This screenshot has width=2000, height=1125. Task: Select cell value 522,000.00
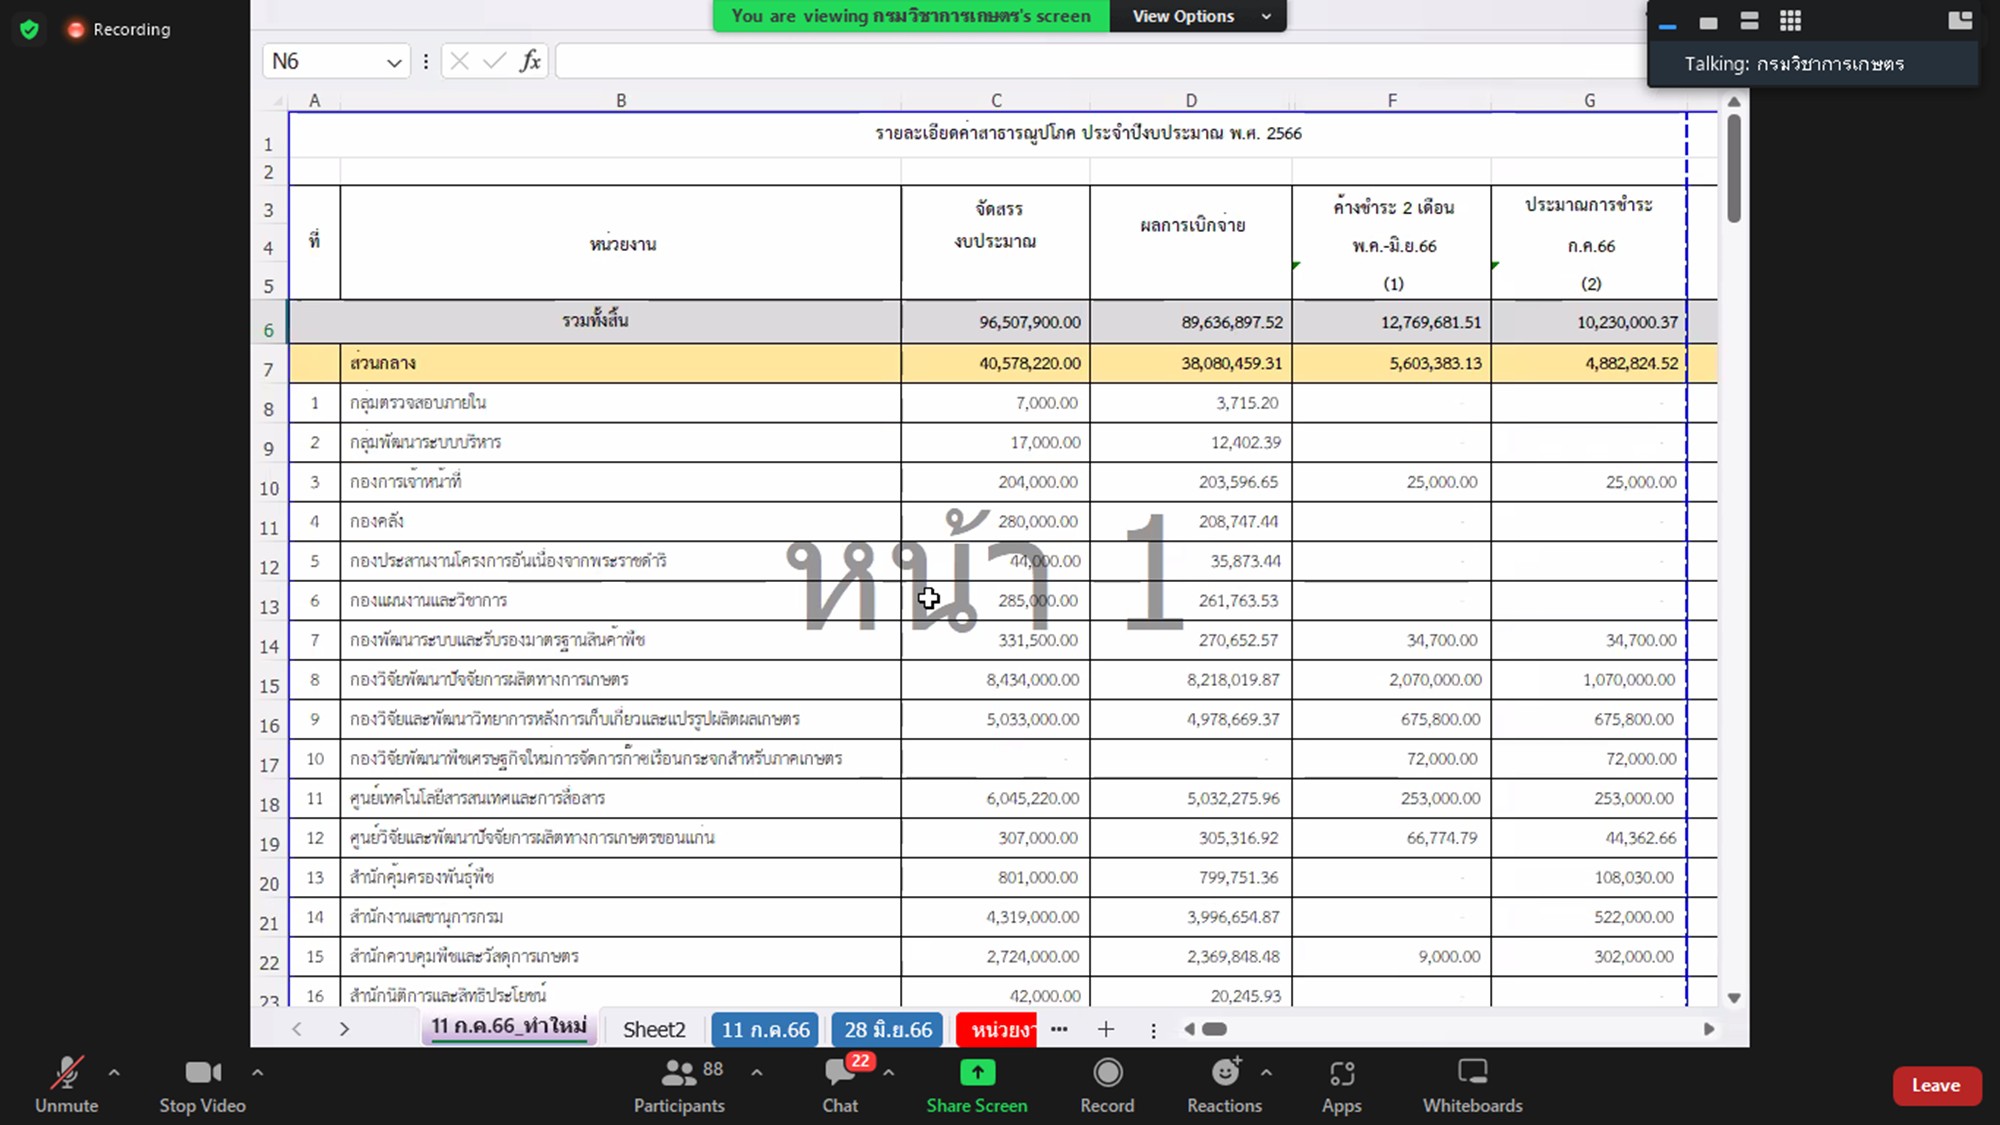coord(1589,917)
